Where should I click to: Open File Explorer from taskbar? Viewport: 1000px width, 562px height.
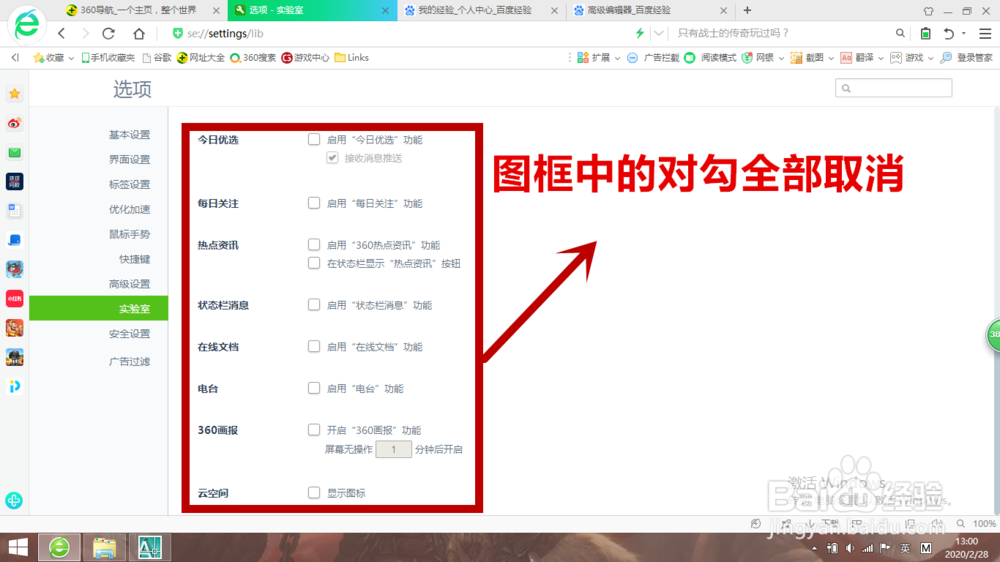(105, 547)
